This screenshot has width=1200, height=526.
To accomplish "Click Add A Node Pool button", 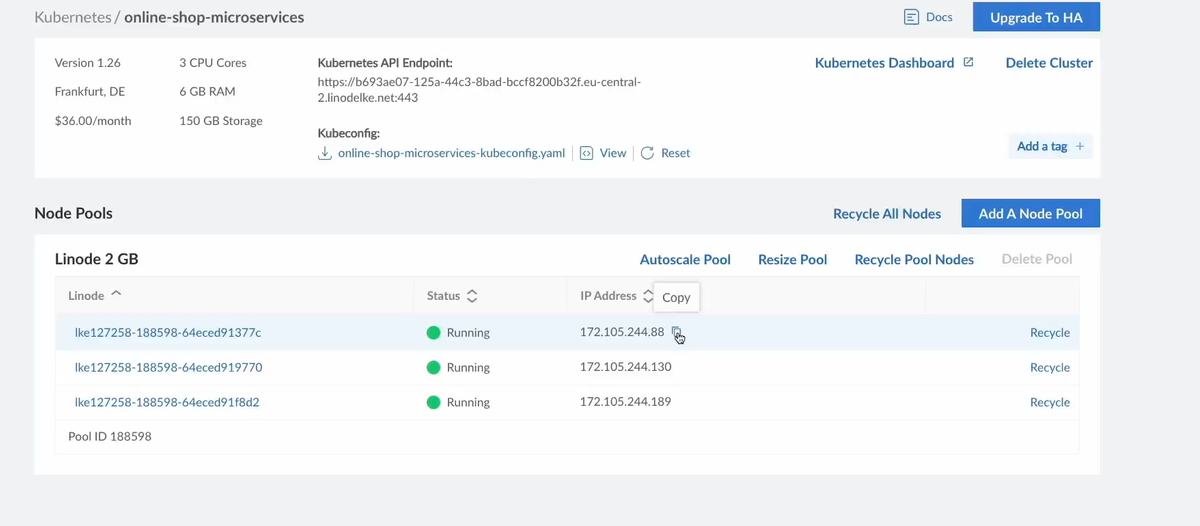I will [x=1030, y=213].
